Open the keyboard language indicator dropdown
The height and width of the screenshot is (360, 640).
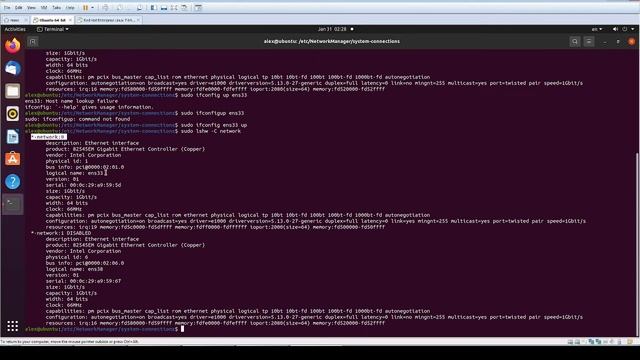click(x=597, y=29)
